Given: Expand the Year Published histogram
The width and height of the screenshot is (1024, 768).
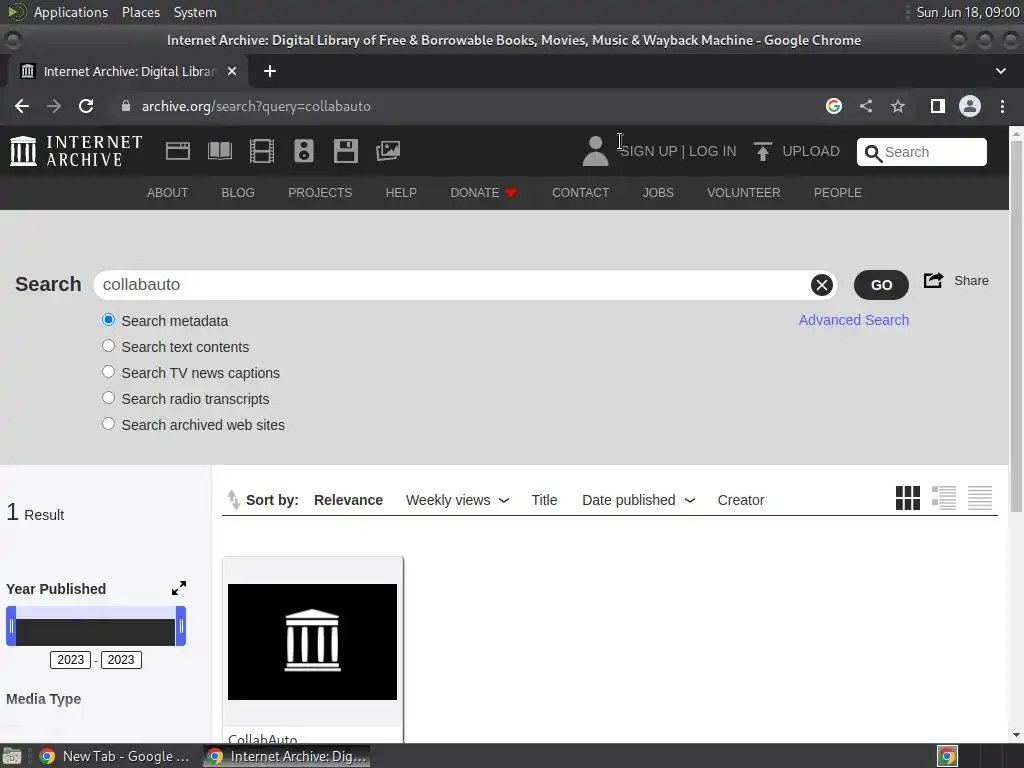Looking at the screenshot, I should point(179,588).
